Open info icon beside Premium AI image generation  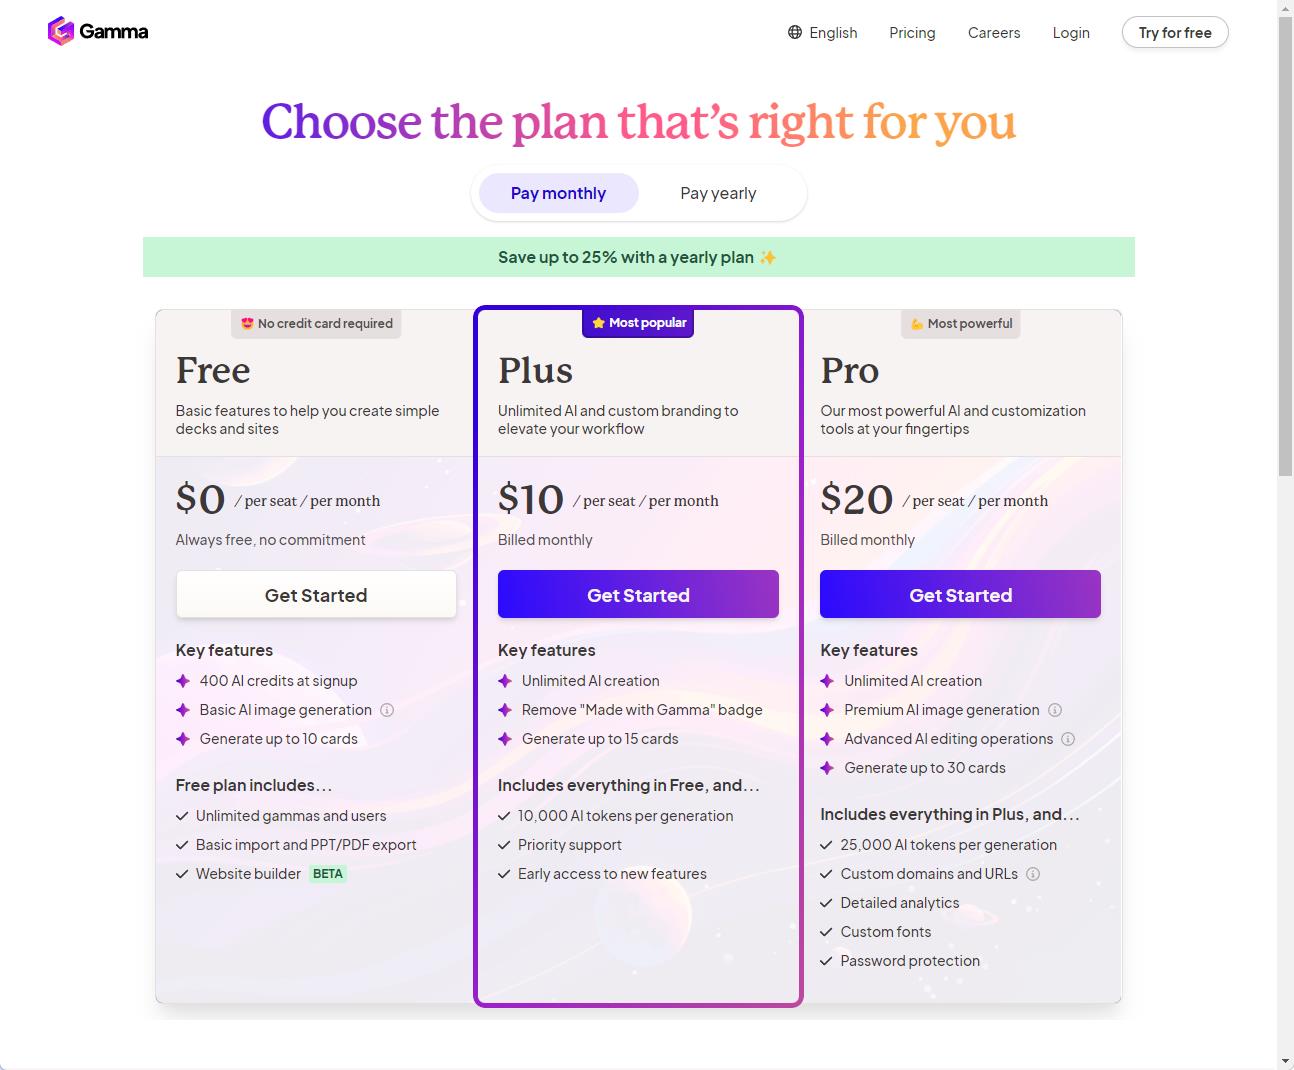1055,710
